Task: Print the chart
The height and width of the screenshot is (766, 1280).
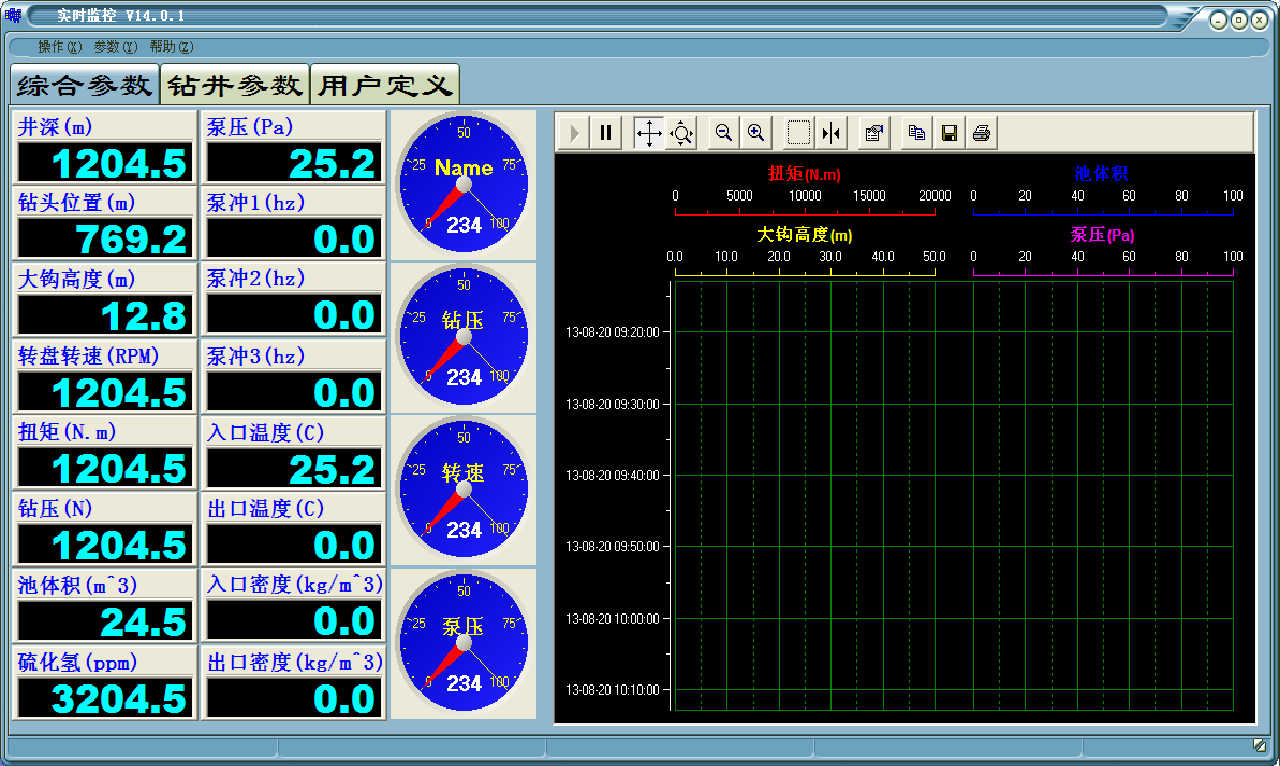Action: pos(981,133)
